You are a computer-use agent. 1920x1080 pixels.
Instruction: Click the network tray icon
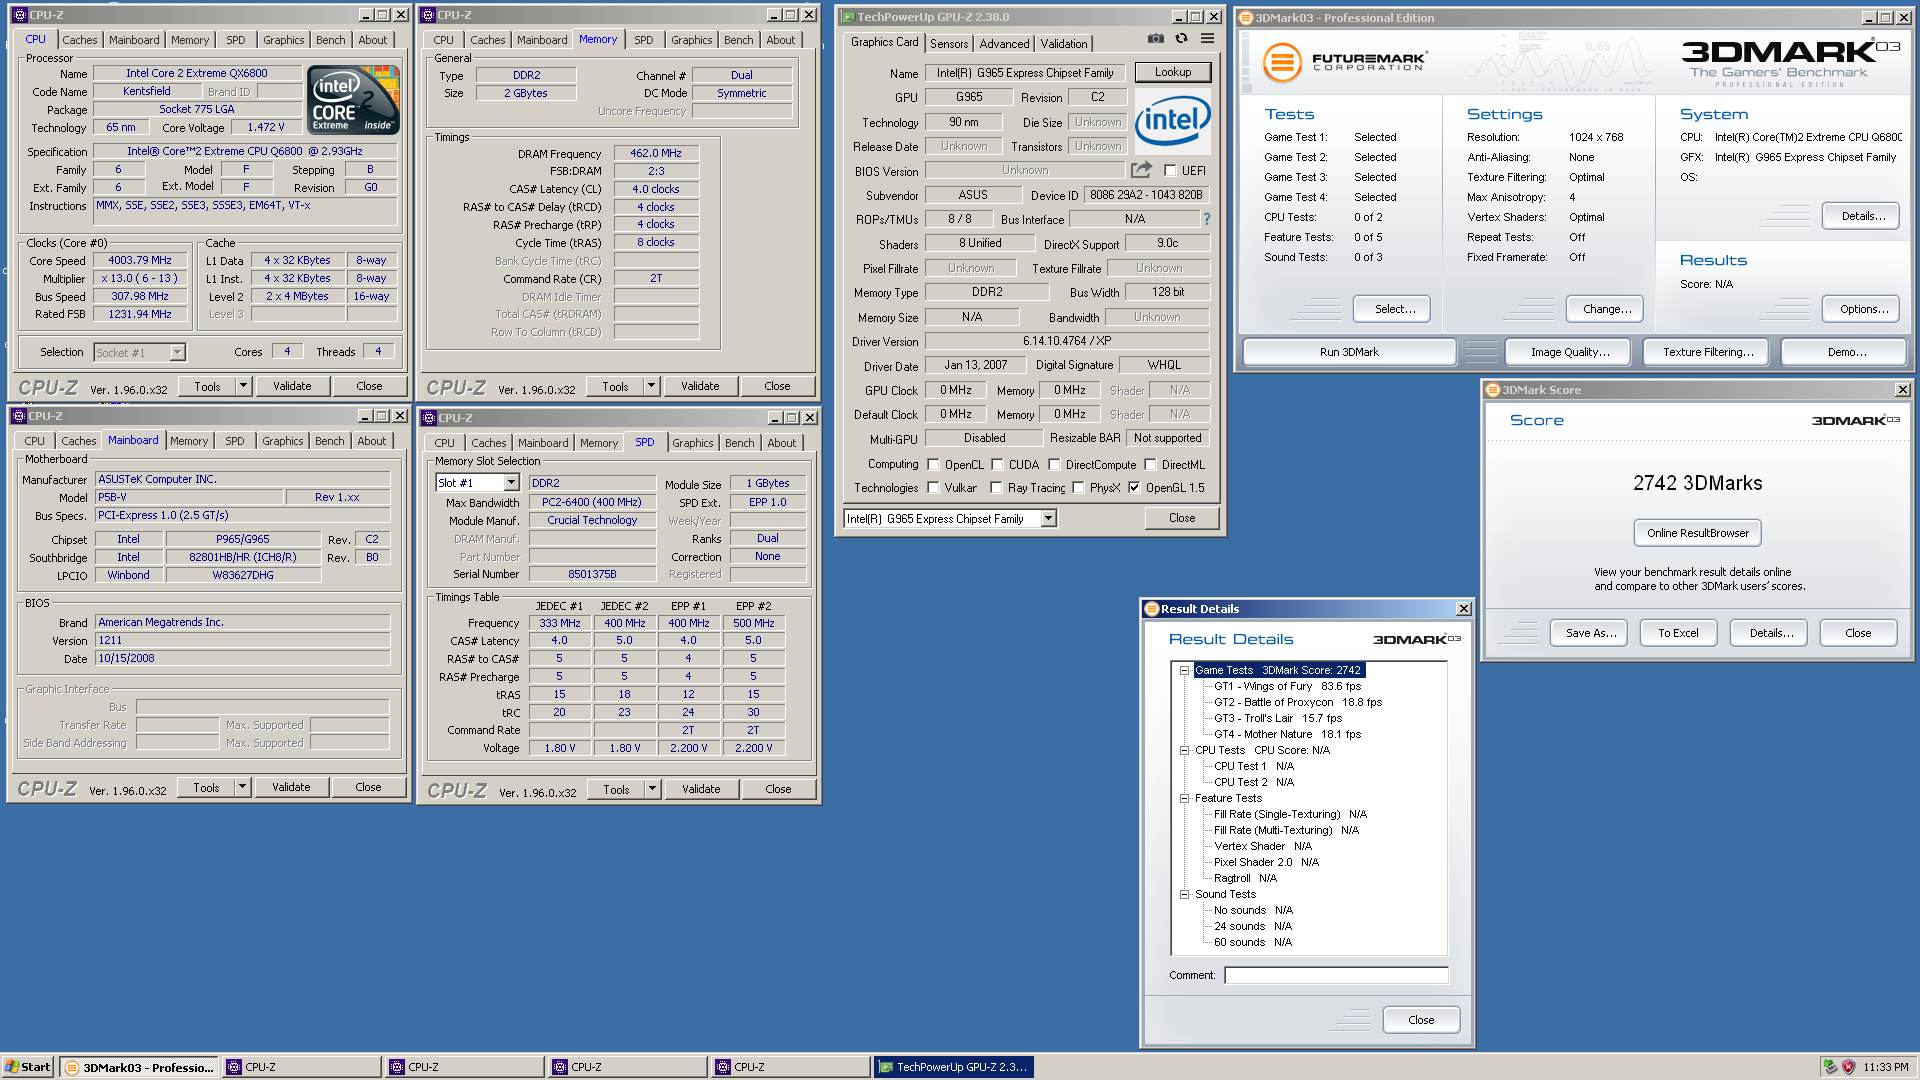click(x=1829, y=1067)
